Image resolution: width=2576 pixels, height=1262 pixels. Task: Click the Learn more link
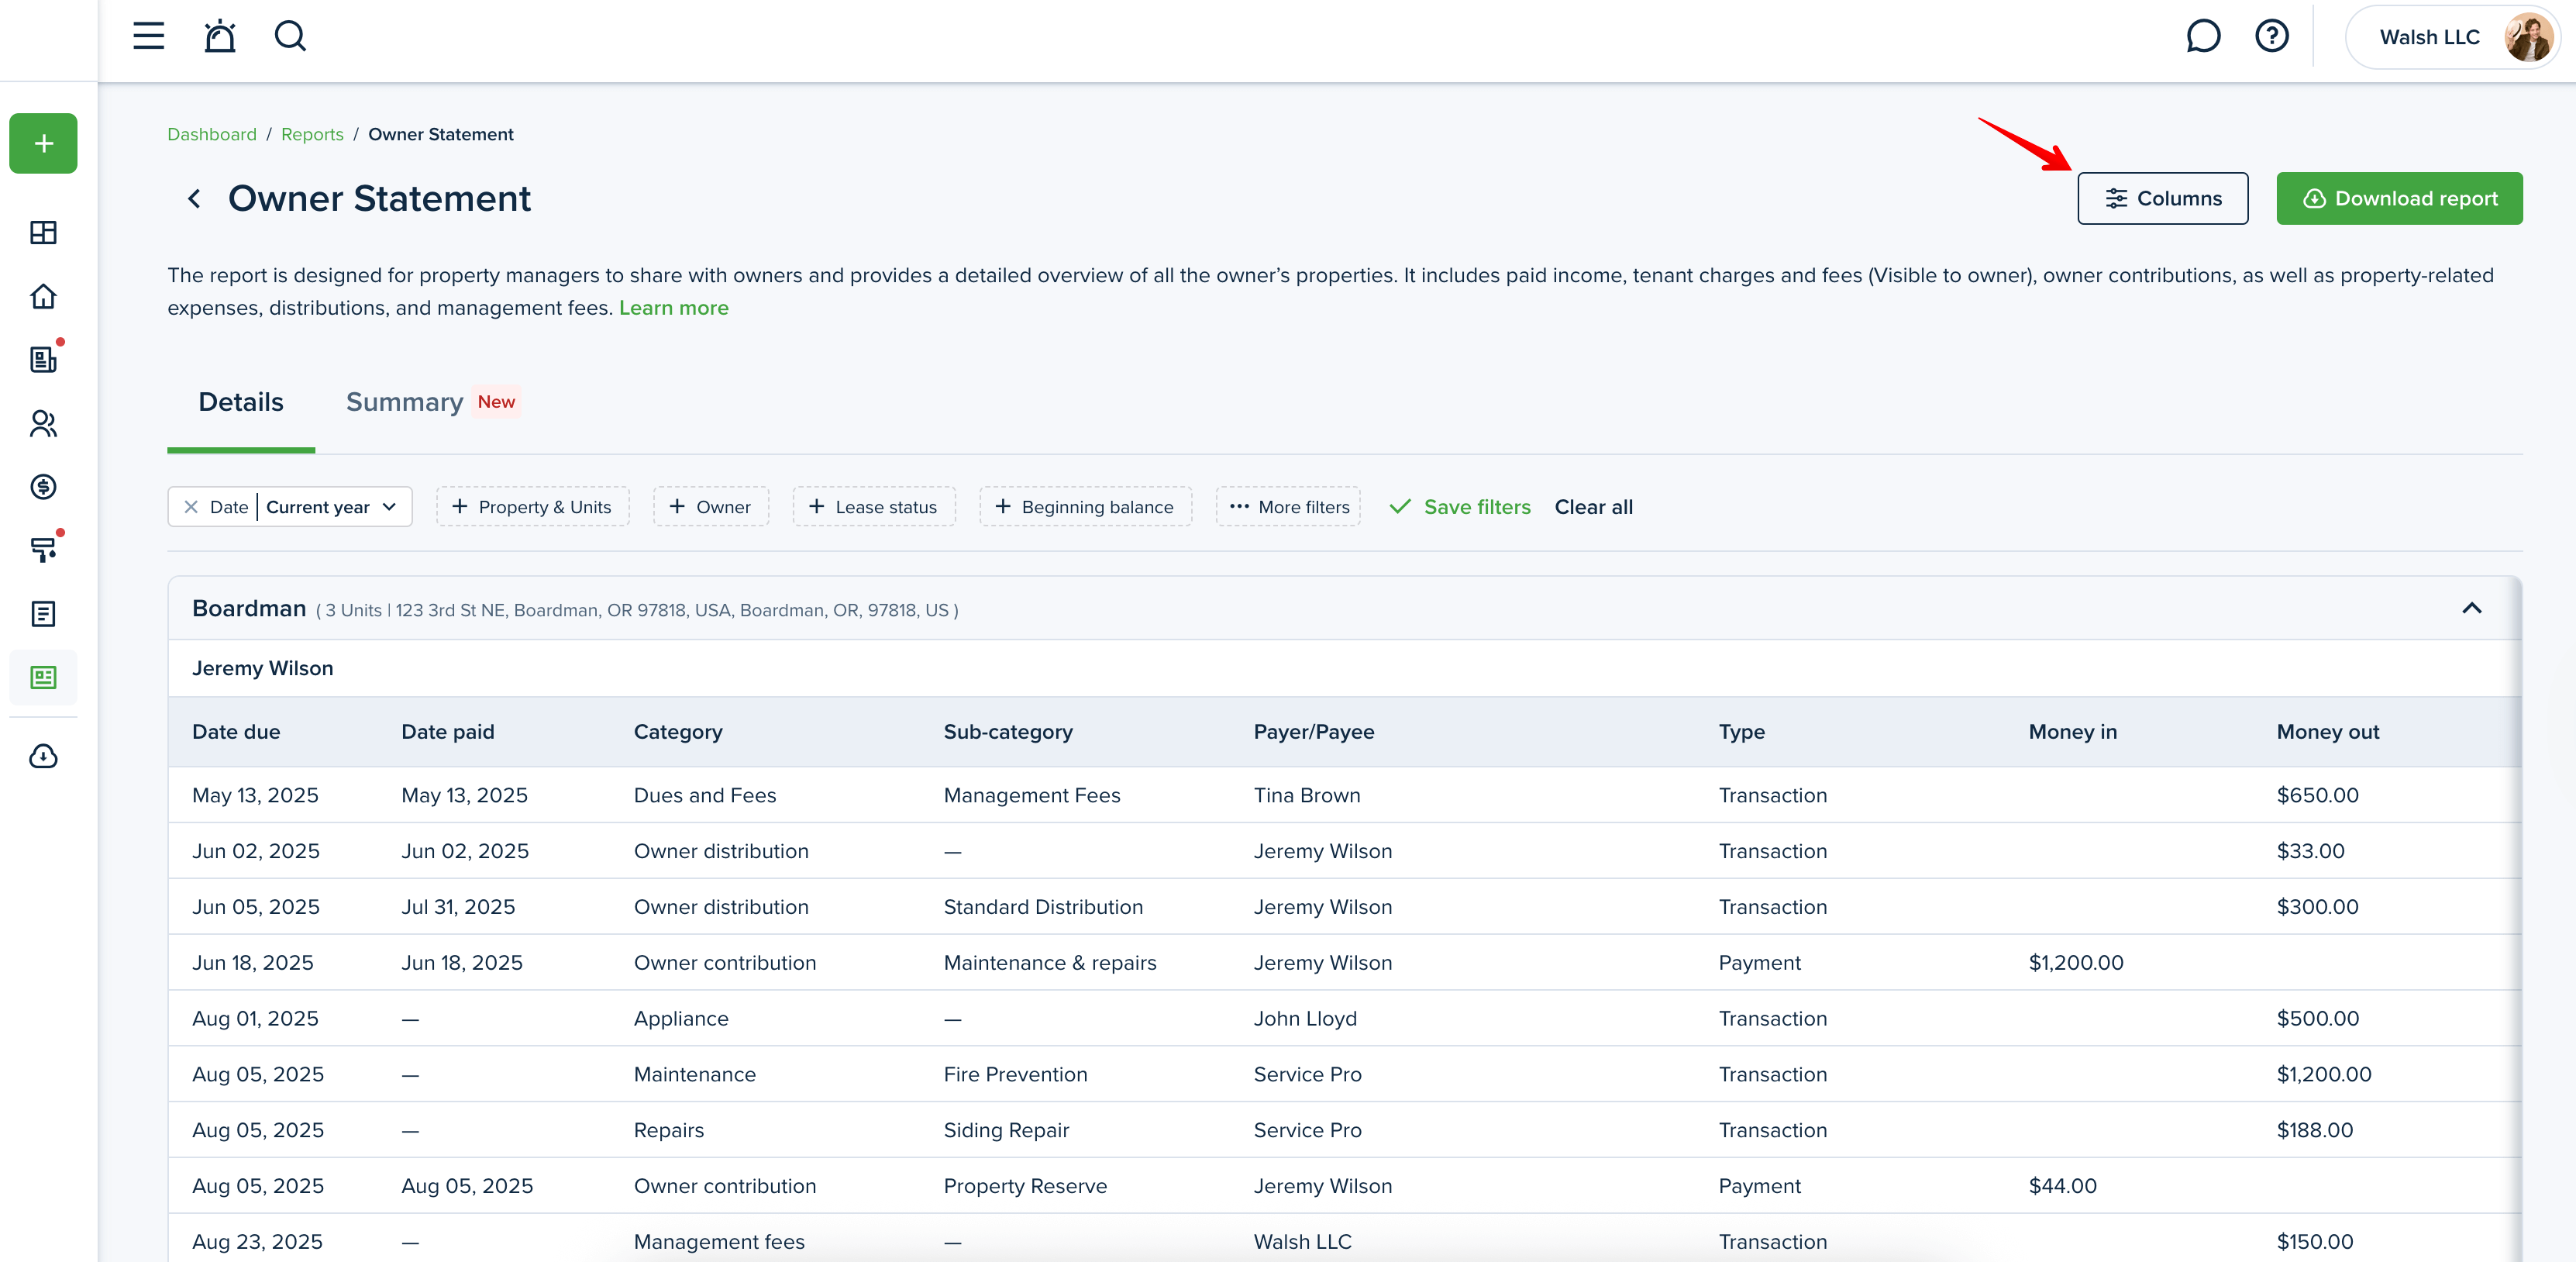[673, 308]
